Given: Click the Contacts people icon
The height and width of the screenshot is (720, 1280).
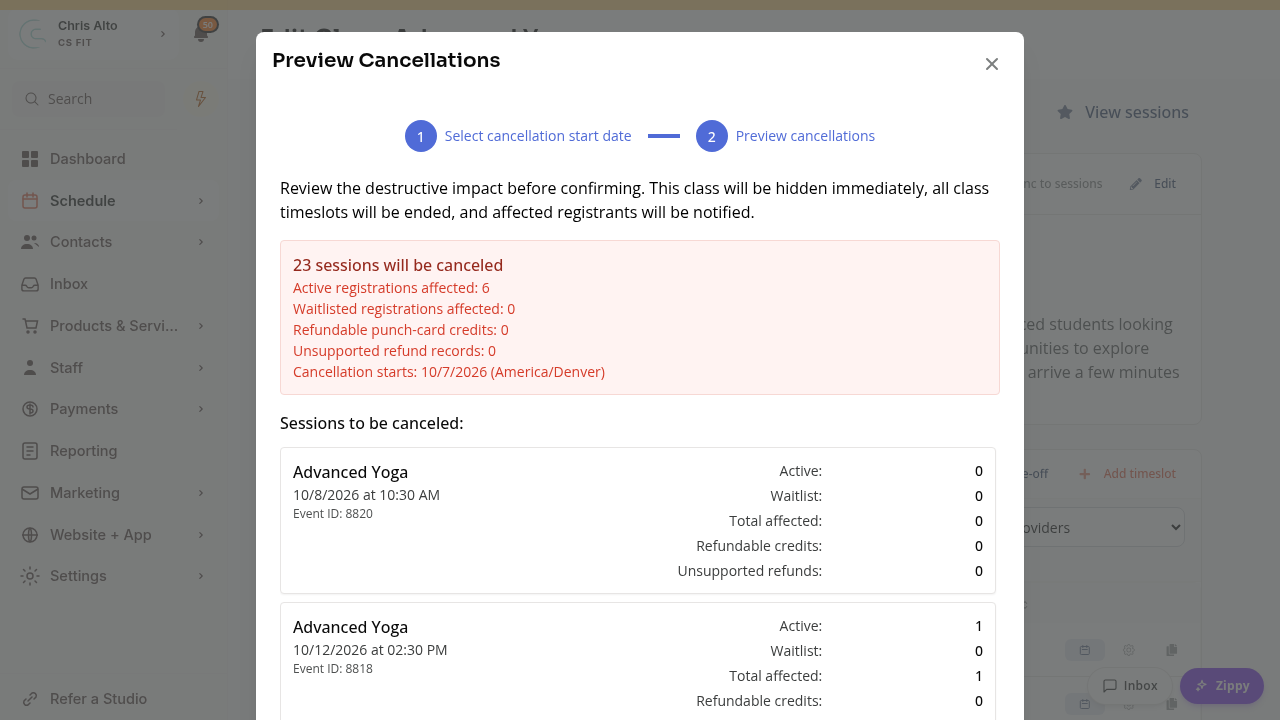Looking at the screenshot, I should [x=30, y=242].
